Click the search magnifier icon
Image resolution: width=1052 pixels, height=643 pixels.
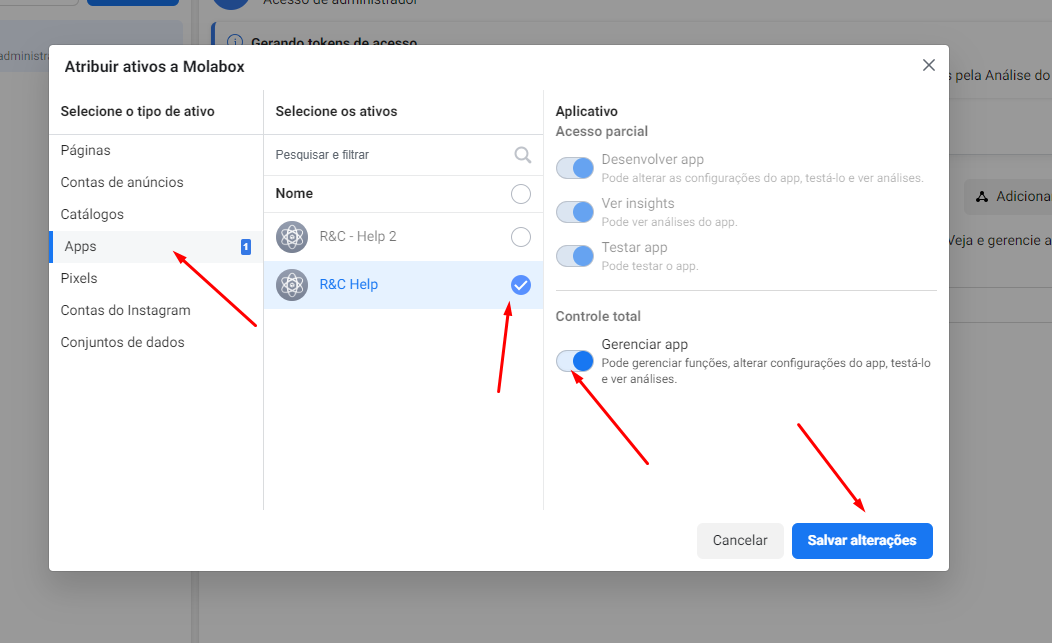pyautogui.click(x=523, y=155)
